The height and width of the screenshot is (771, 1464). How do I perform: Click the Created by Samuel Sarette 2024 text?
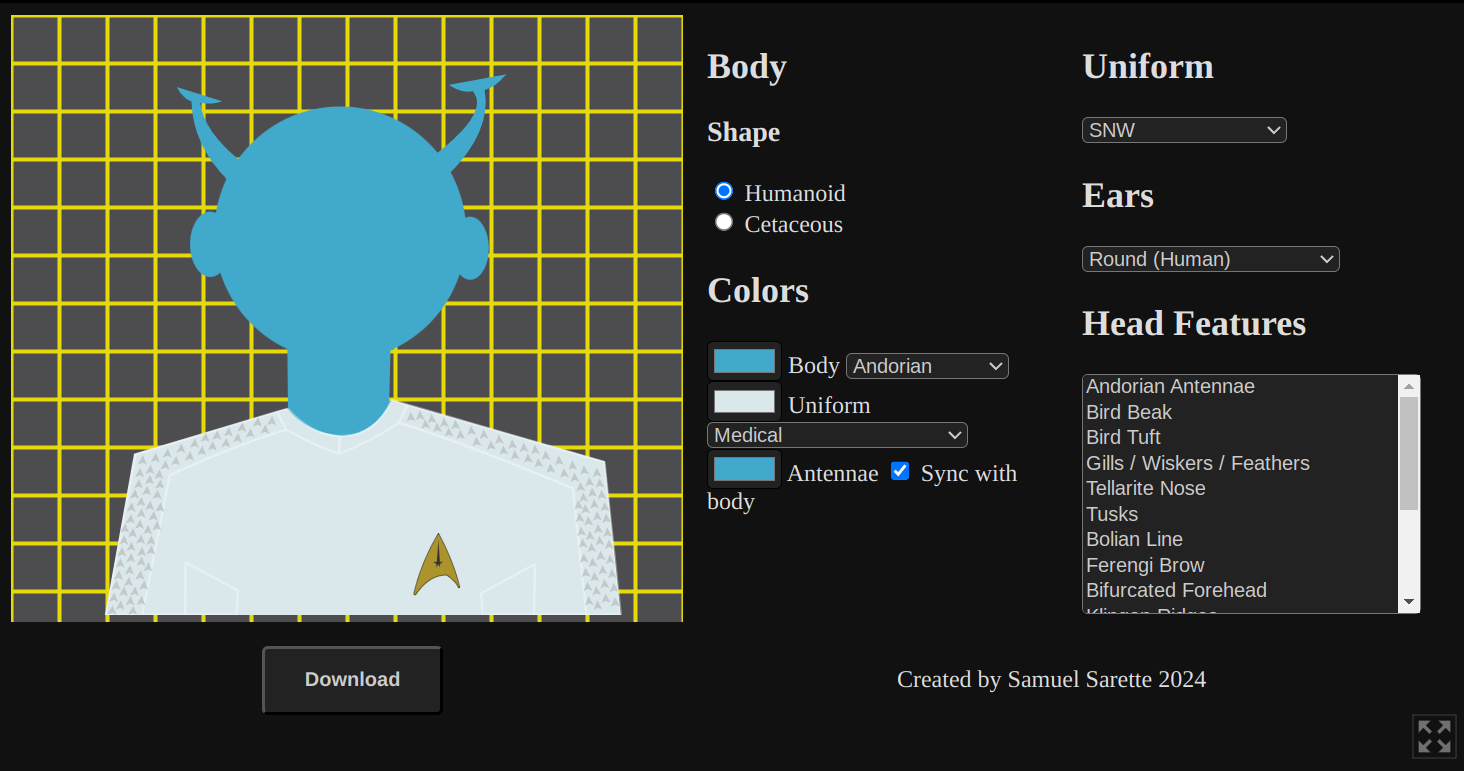tap(1051, 680)
